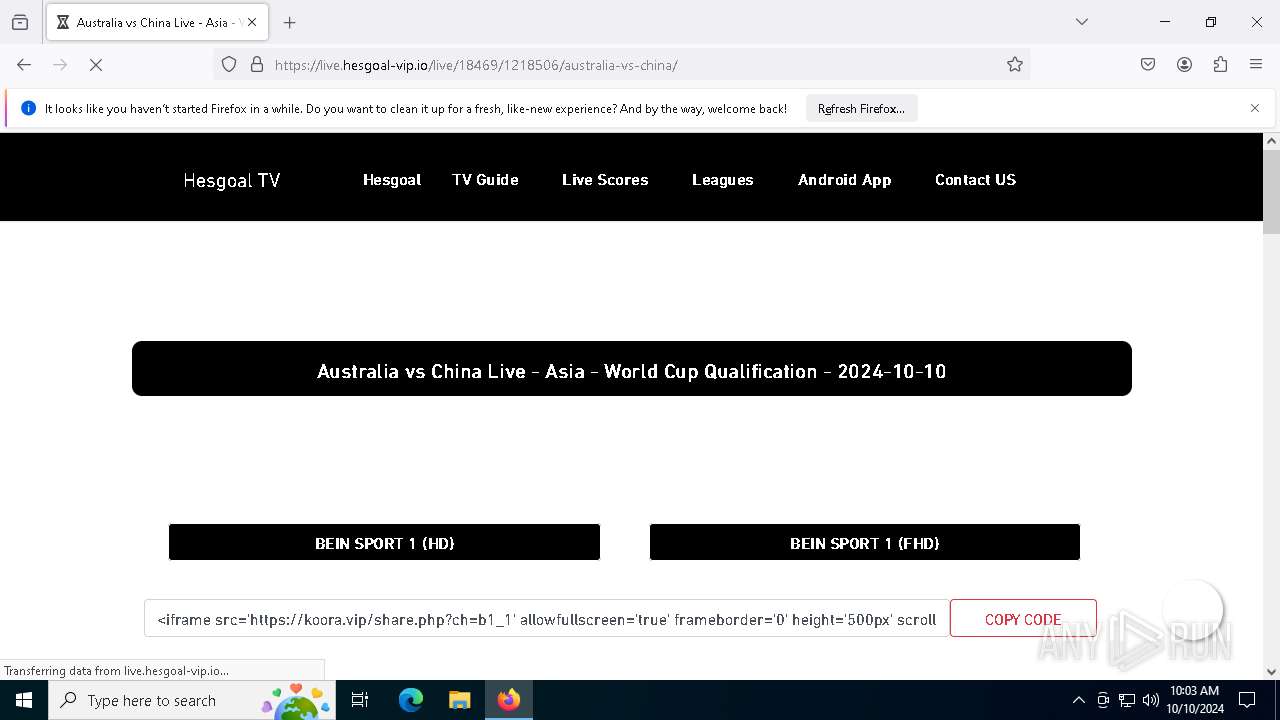Image resolution: width=1280 pixels, height=720 pixels.
Task: Click the Australia vs China tab
Action: click(x=157, y=22)
